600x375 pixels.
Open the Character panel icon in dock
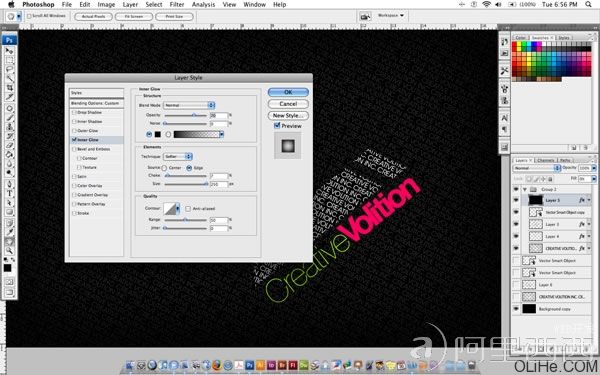click(505, 118)
